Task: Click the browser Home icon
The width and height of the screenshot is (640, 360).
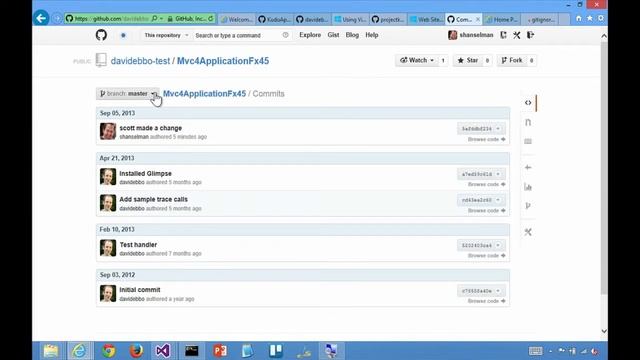Action: point(578,18)
